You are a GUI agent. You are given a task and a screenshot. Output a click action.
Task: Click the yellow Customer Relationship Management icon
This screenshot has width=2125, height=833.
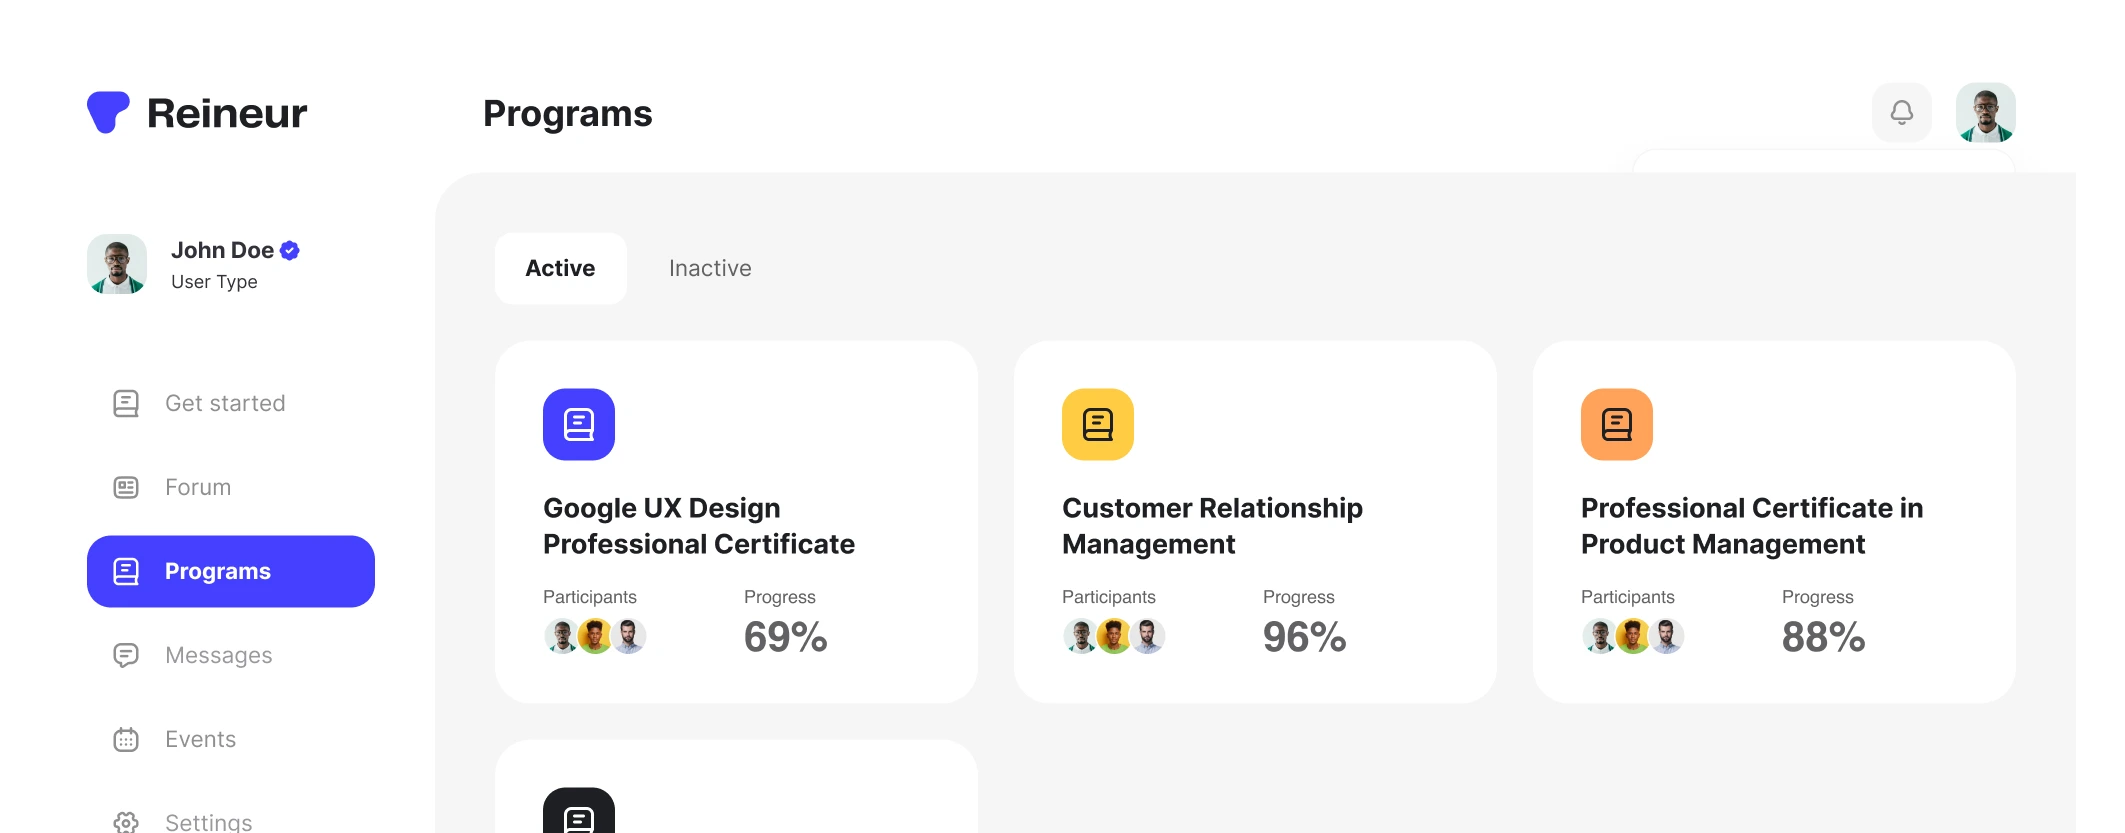pyautogui.click(x=1098, y=424)
